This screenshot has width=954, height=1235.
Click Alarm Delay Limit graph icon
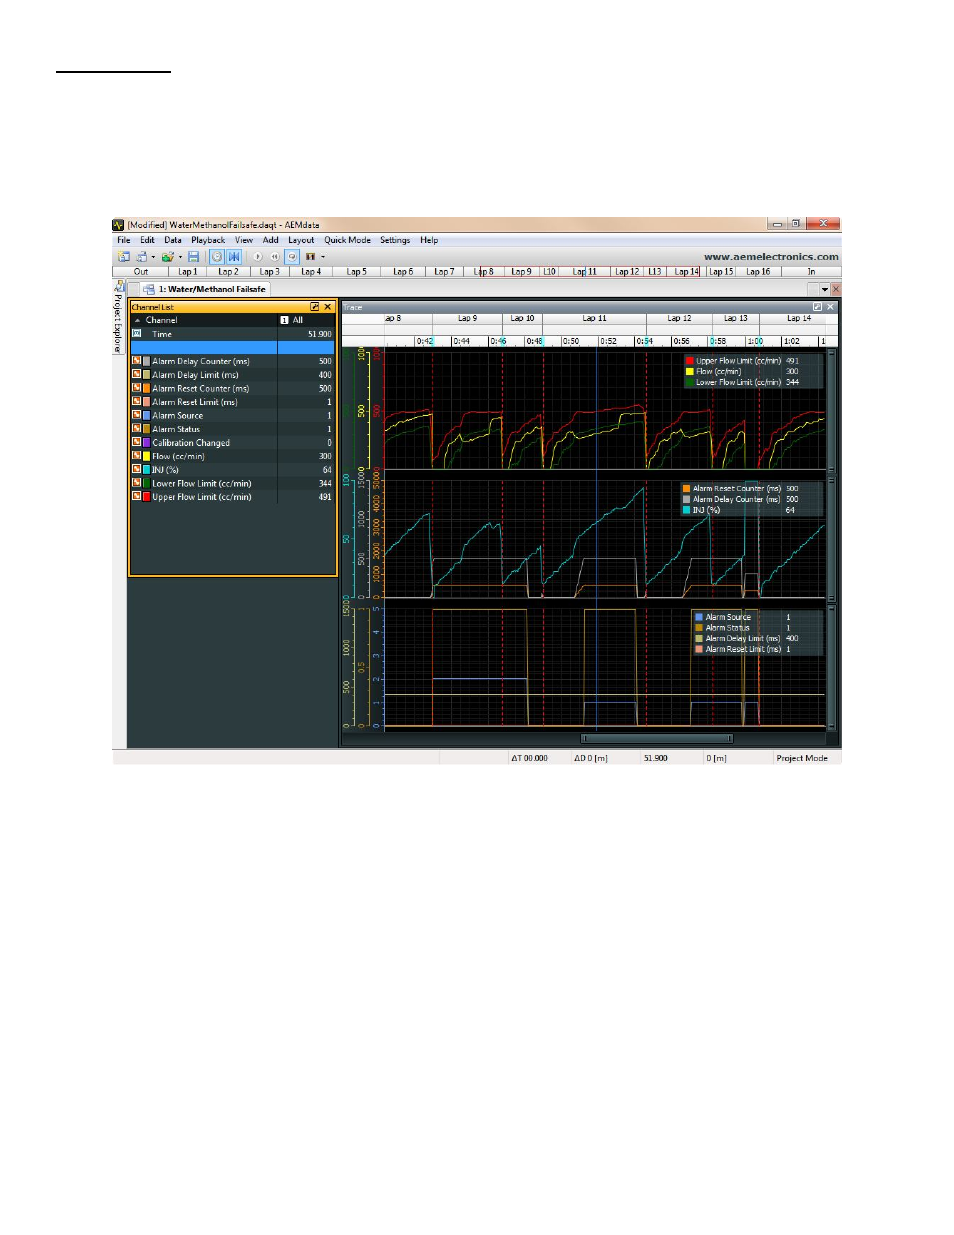click(x=137, y=375)
